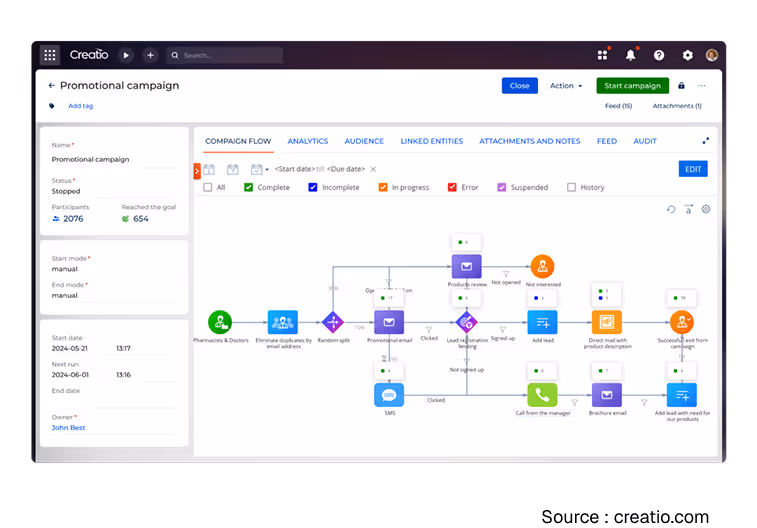The image size is (757, 528).
Task: Click the lock icon near Start campaign
Action: [x=681, y=85]
